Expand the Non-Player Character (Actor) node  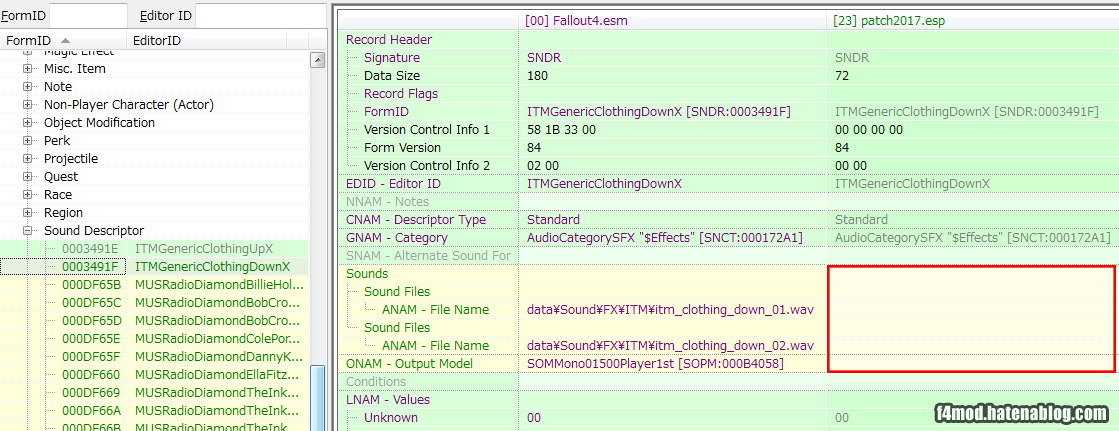[x=28, y=104]
